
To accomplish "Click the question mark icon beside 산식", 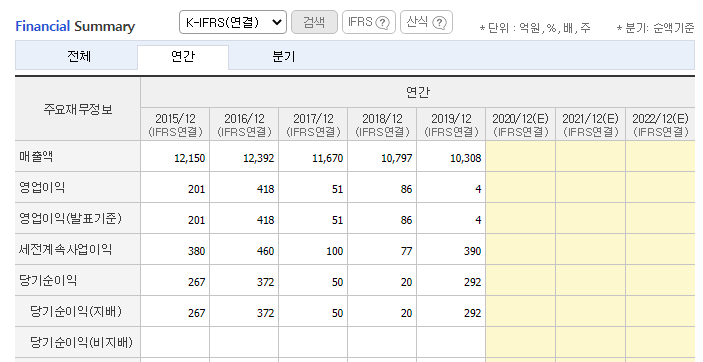I will (x=439, y=22).
